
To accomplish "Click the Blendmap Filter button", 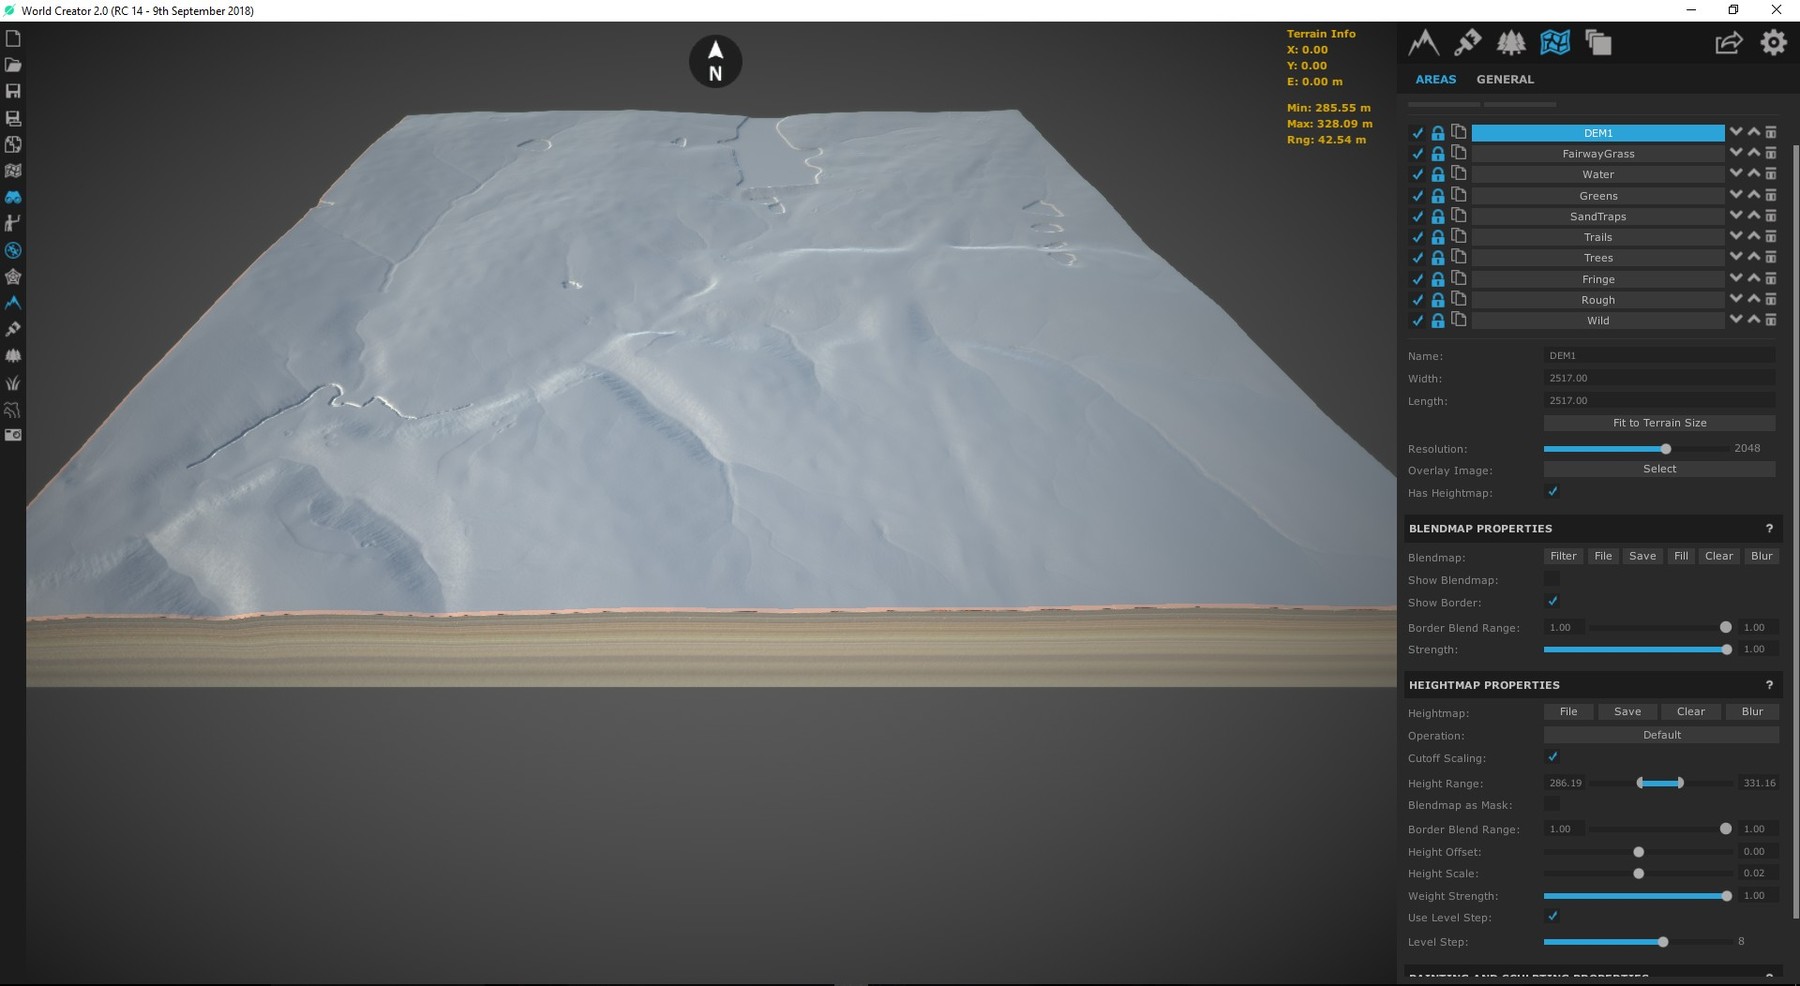I will [1563, 556].
